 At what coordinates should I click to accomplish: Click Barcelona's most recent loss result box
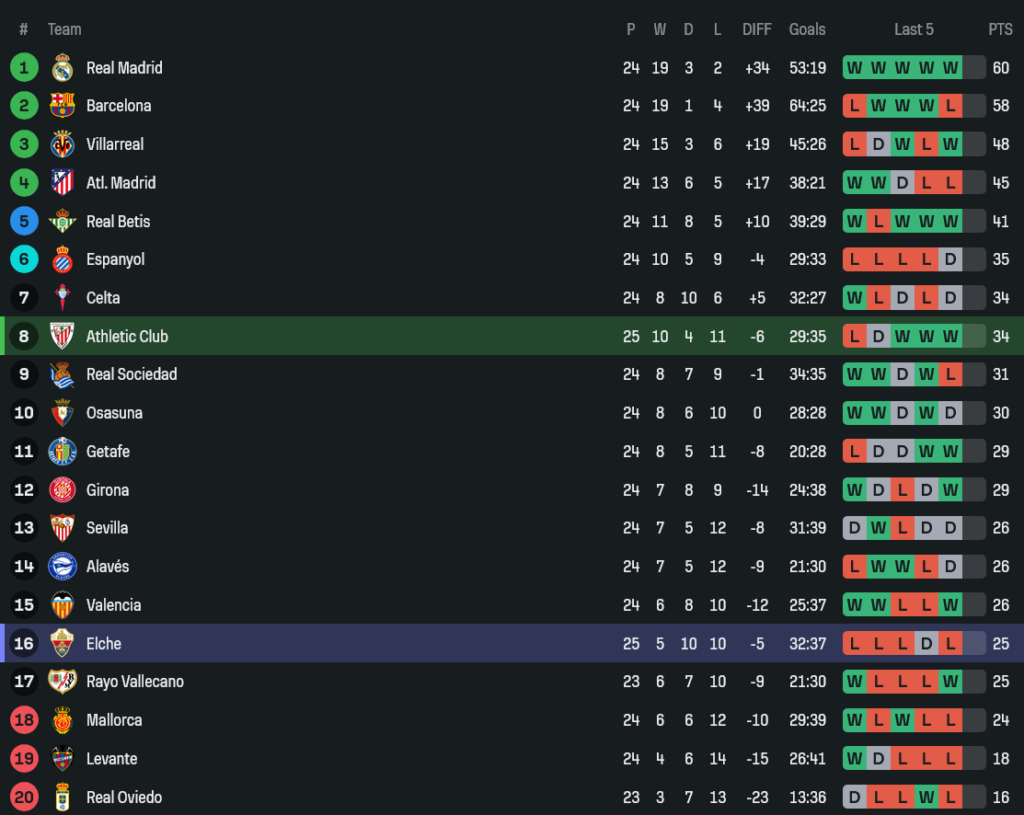point(950,106)
